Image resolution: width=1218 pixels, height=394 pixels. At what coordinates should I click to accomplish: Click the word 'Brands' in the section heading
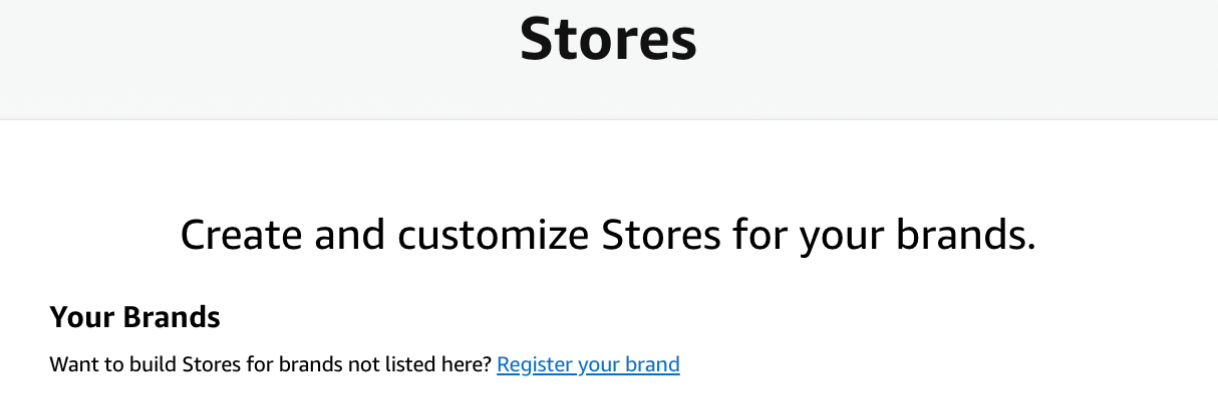[170, 318]
